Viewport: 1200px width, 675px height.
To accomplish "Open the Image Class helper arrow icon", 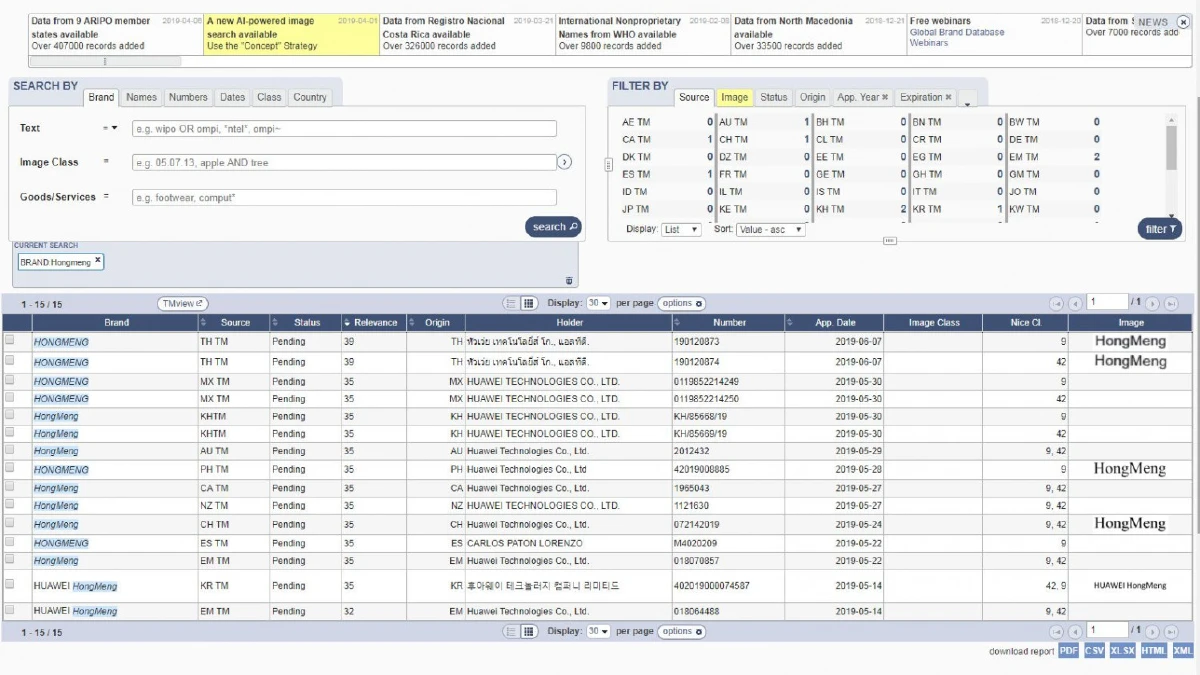I will [564, 162].
